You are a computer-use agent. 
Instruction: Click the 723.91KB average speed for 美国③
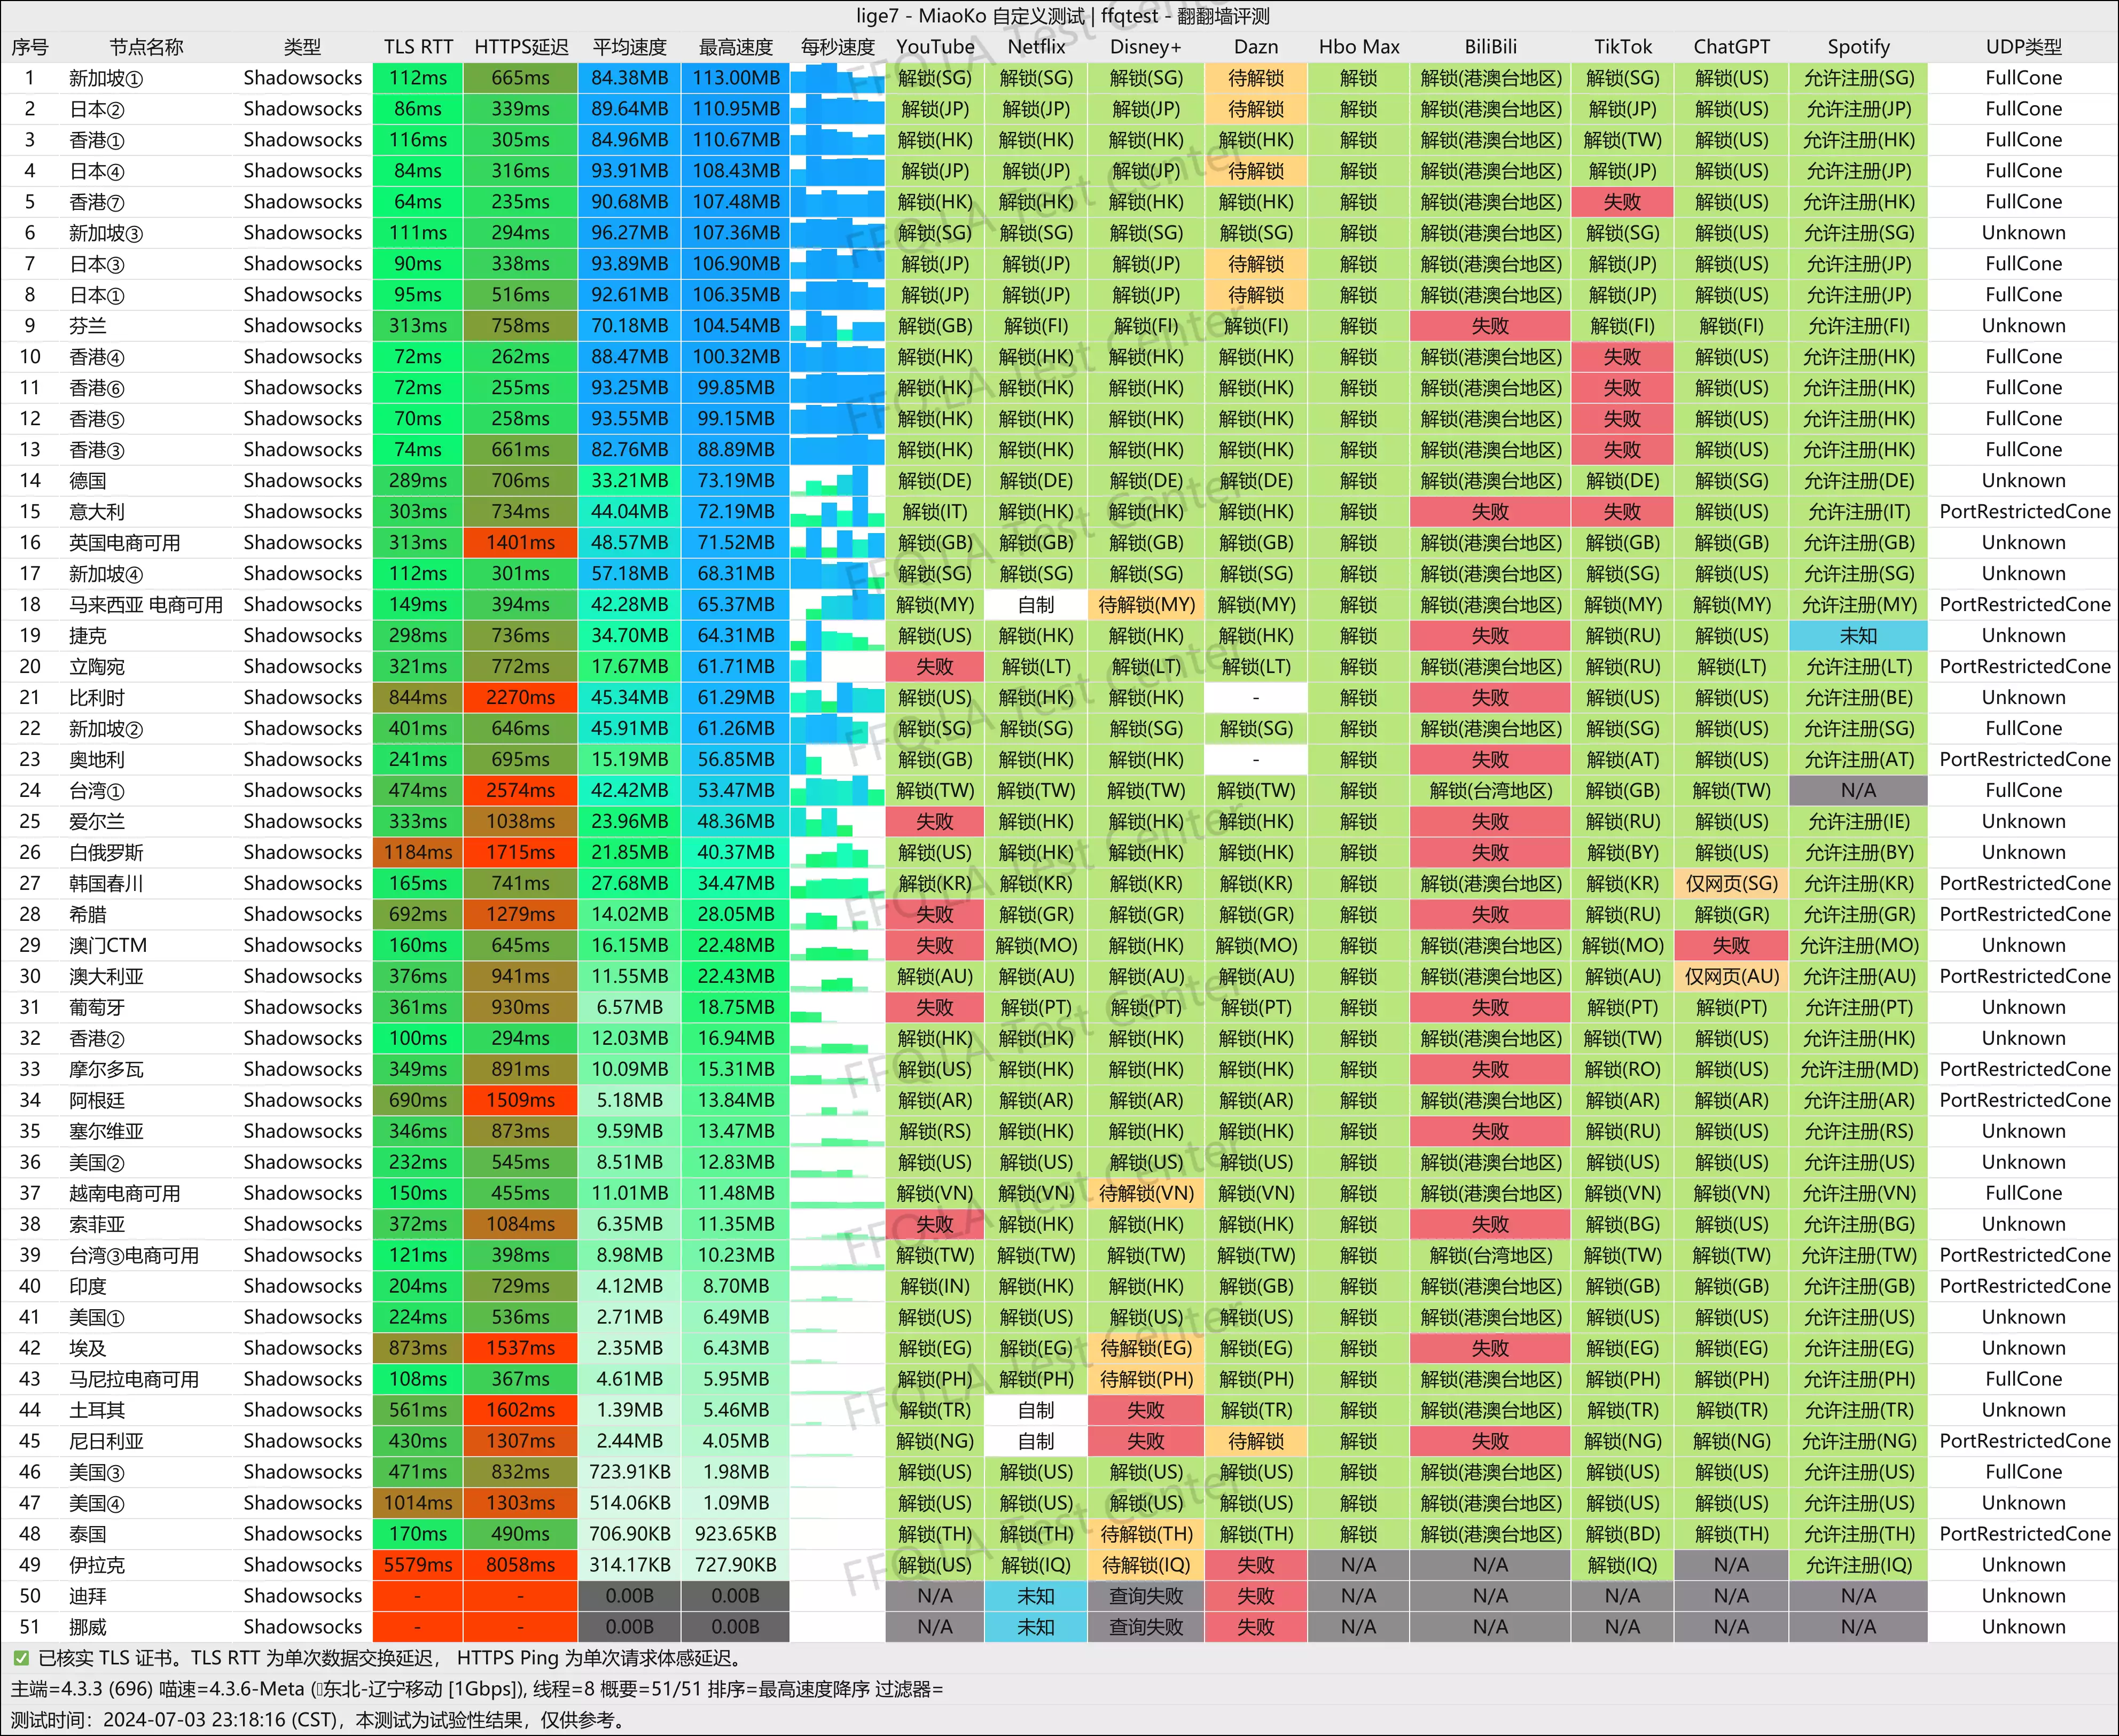coord(629,1473)
